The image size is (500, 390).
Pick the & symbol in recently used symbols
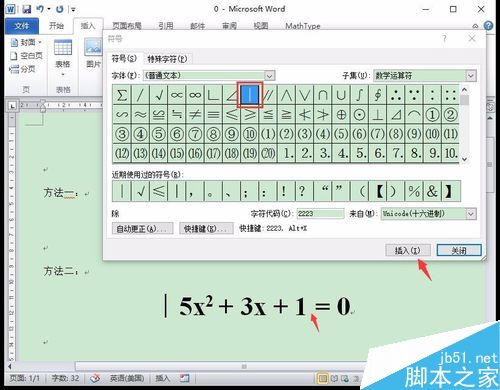(x=432, y=191)
